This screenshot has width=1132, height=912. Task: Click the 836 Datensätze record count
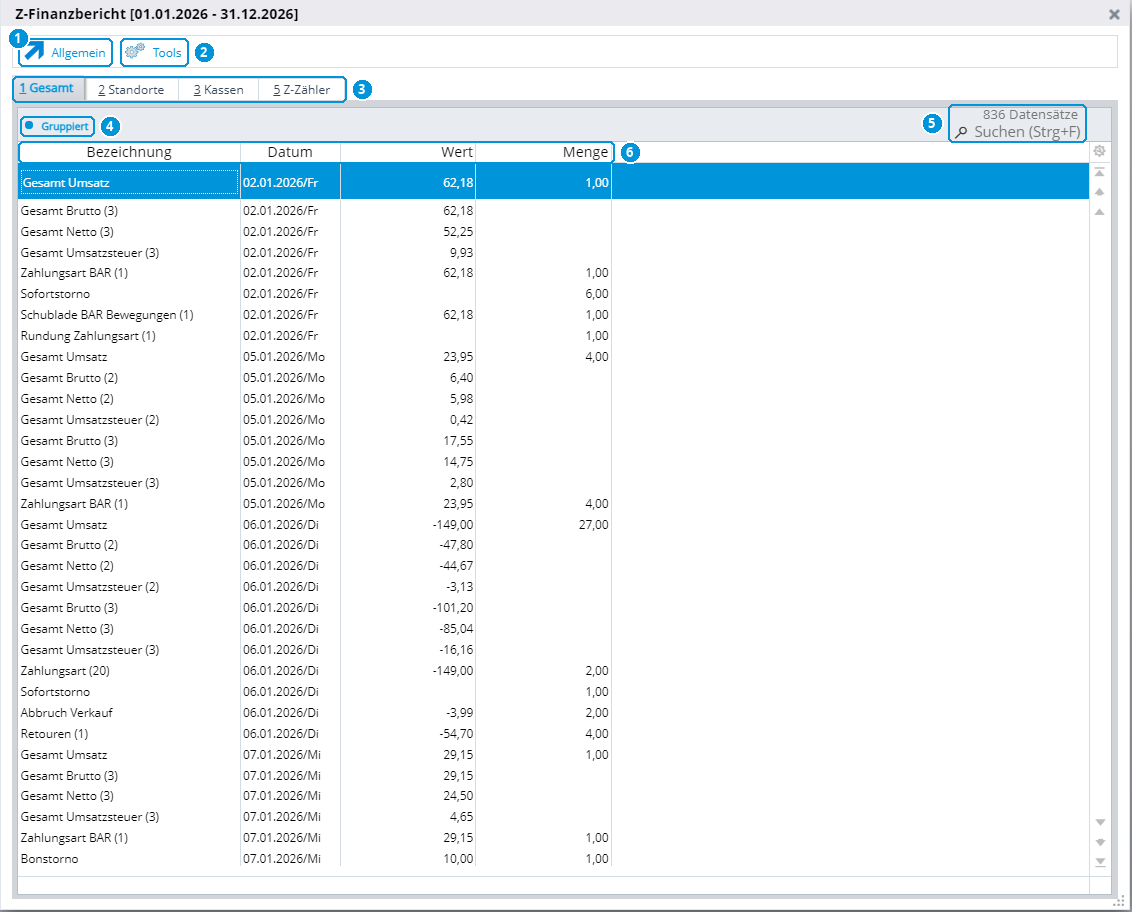click(1030, 114)
